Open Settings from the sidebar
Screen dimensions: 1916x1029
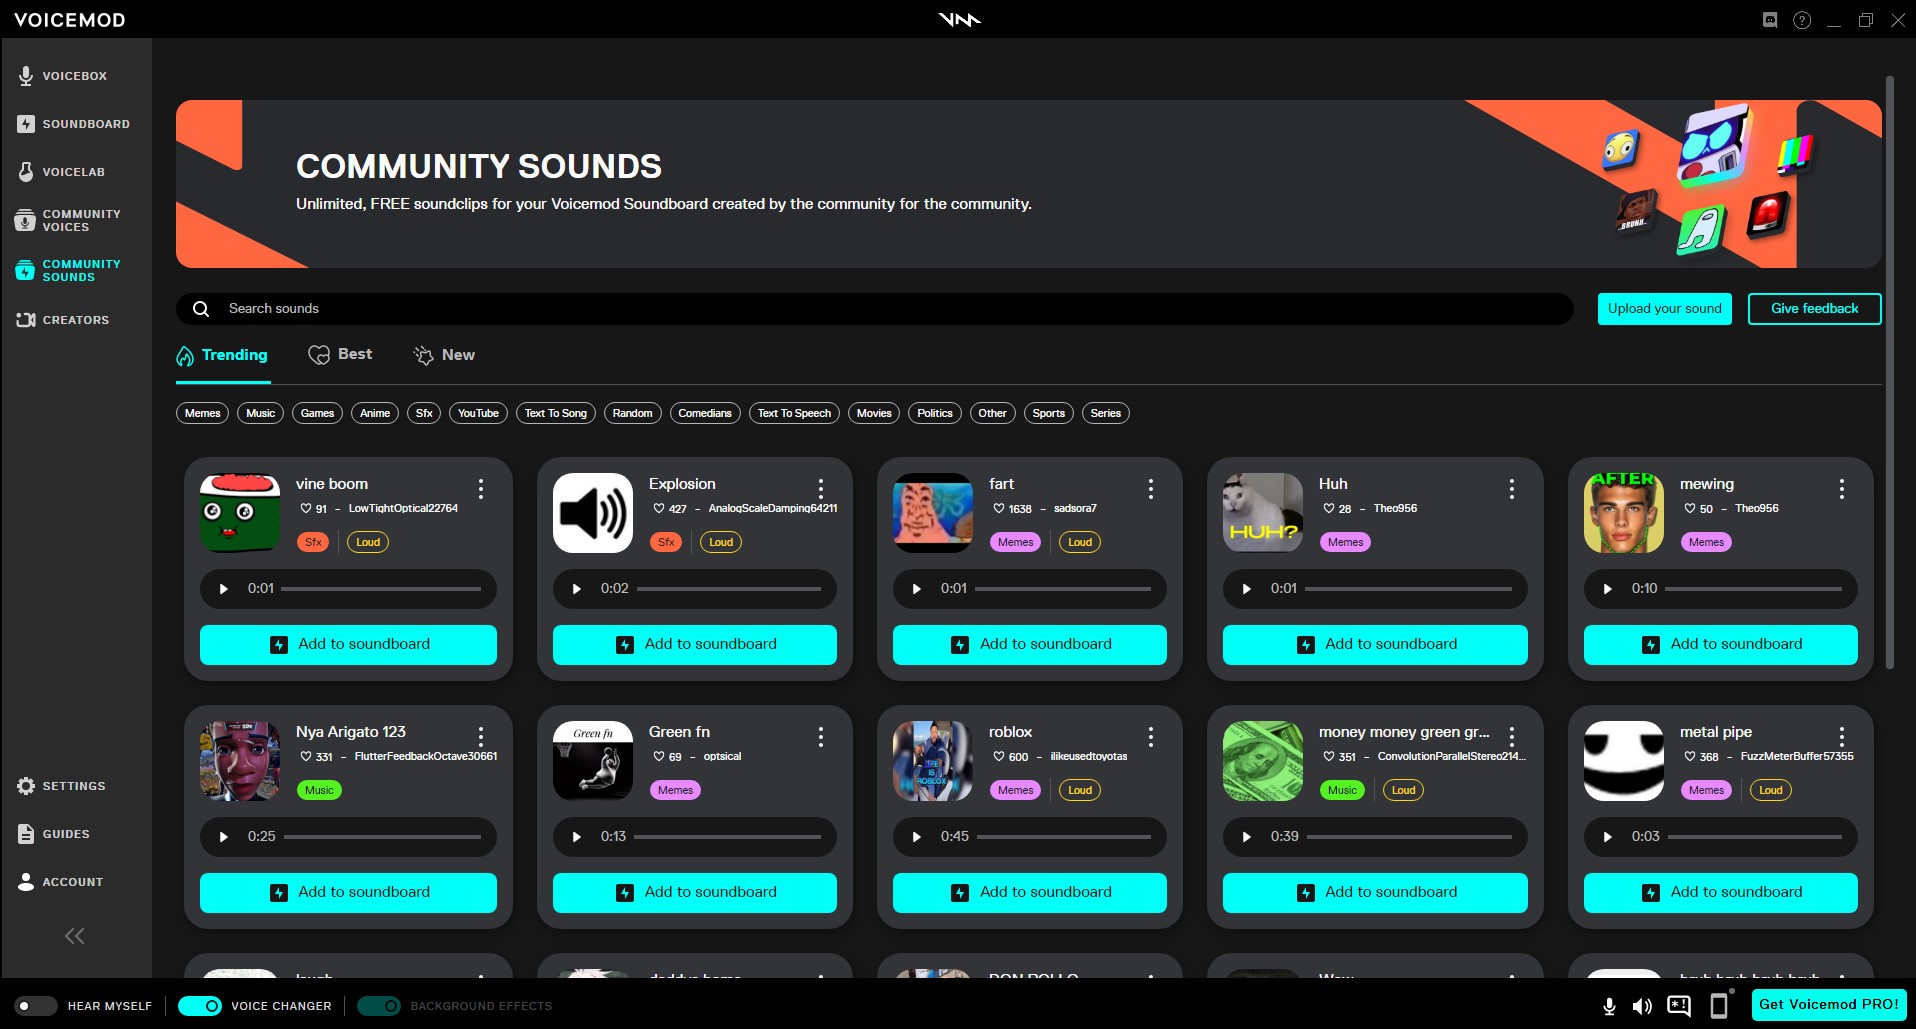[61, 786]
